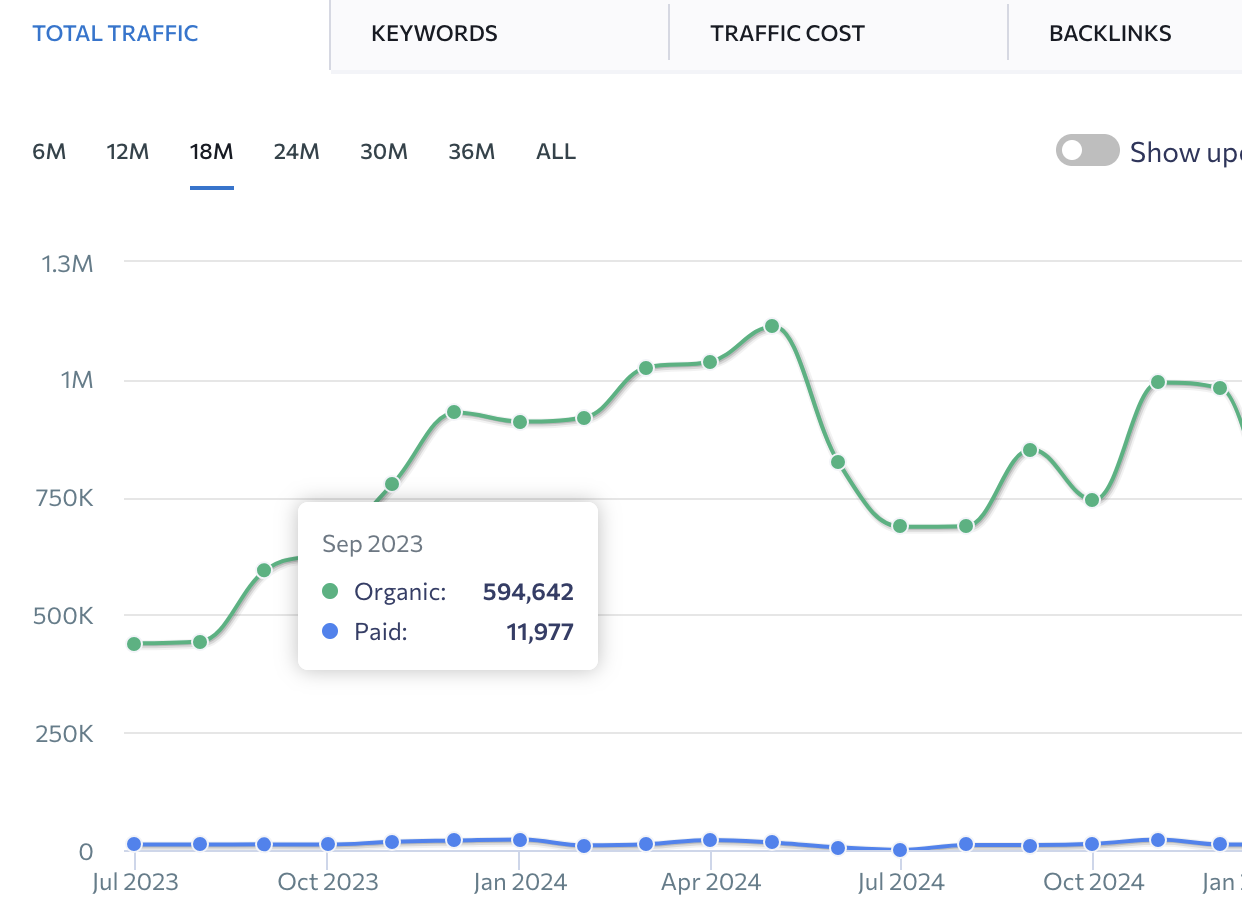Switch to the Total Traffic tab
Screen dimensions: 1242x910
pos(116,33)
